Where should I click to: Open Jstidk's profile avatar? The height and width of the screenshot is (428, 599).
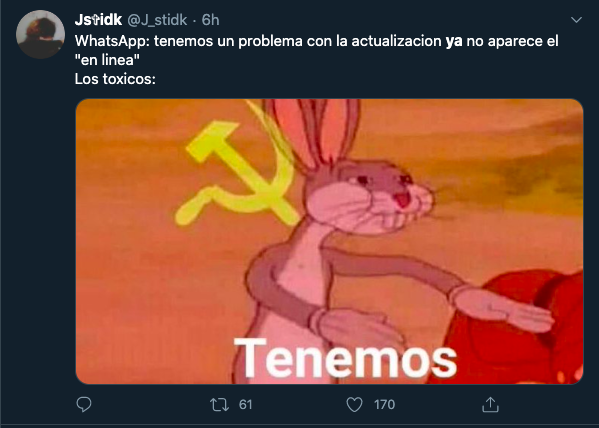(40, 34)
